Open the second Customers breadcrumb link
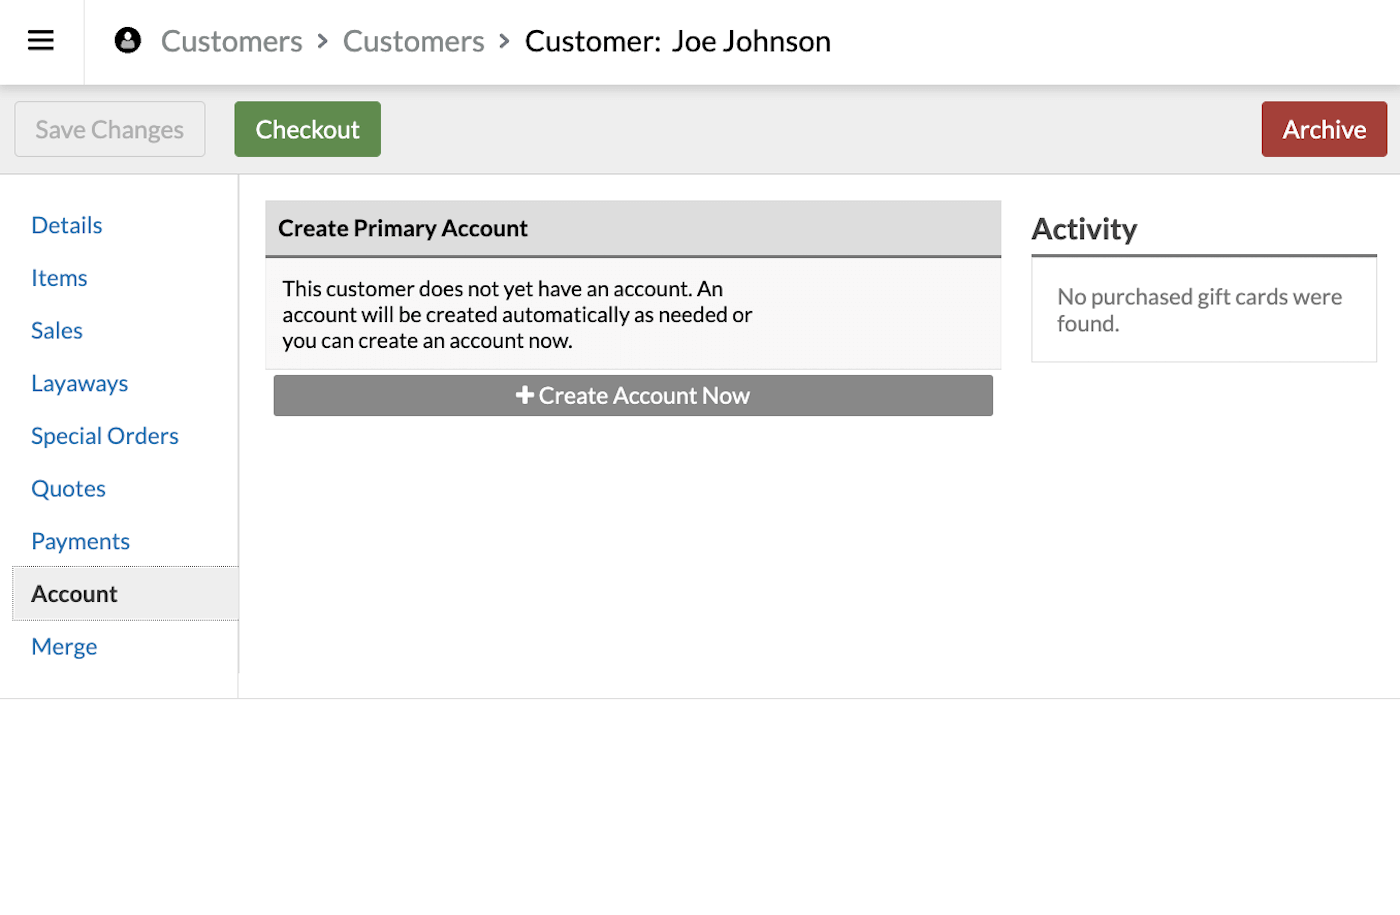 pyautogui.click(x=413, y=41)
